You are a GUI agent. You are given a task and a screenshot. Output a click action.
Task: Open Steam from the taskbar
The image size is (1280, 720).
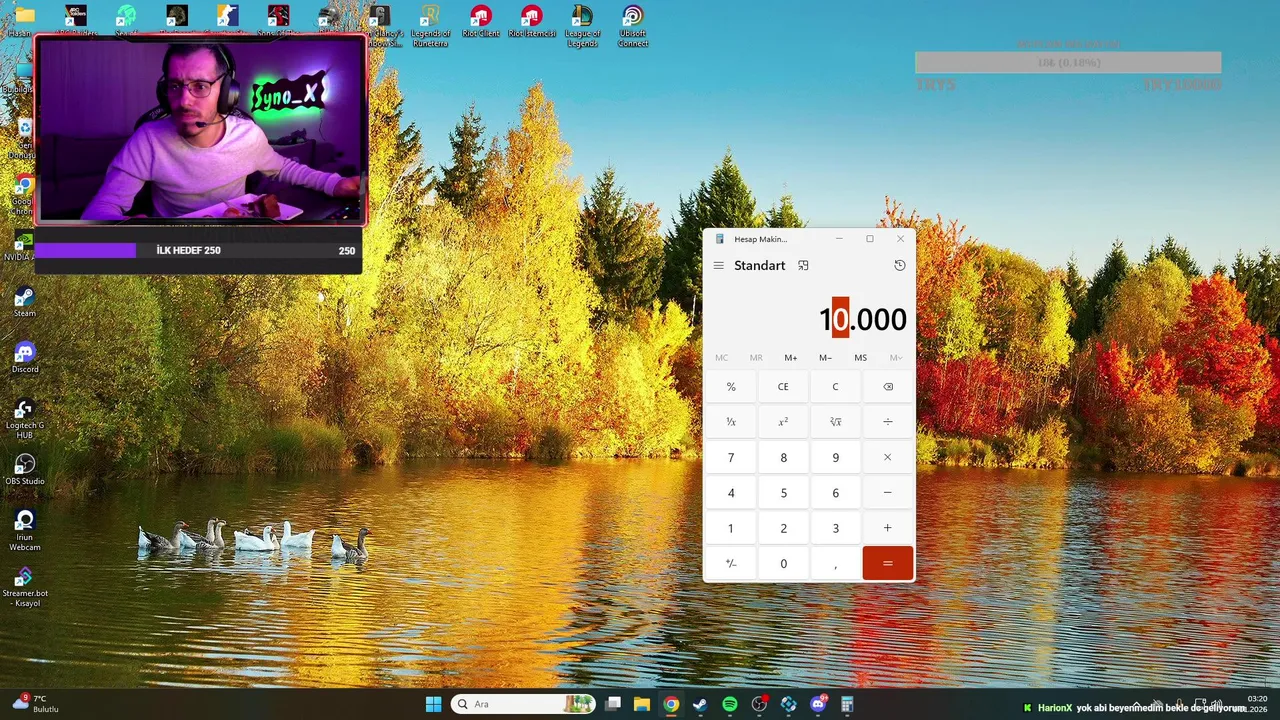(700, 704)
